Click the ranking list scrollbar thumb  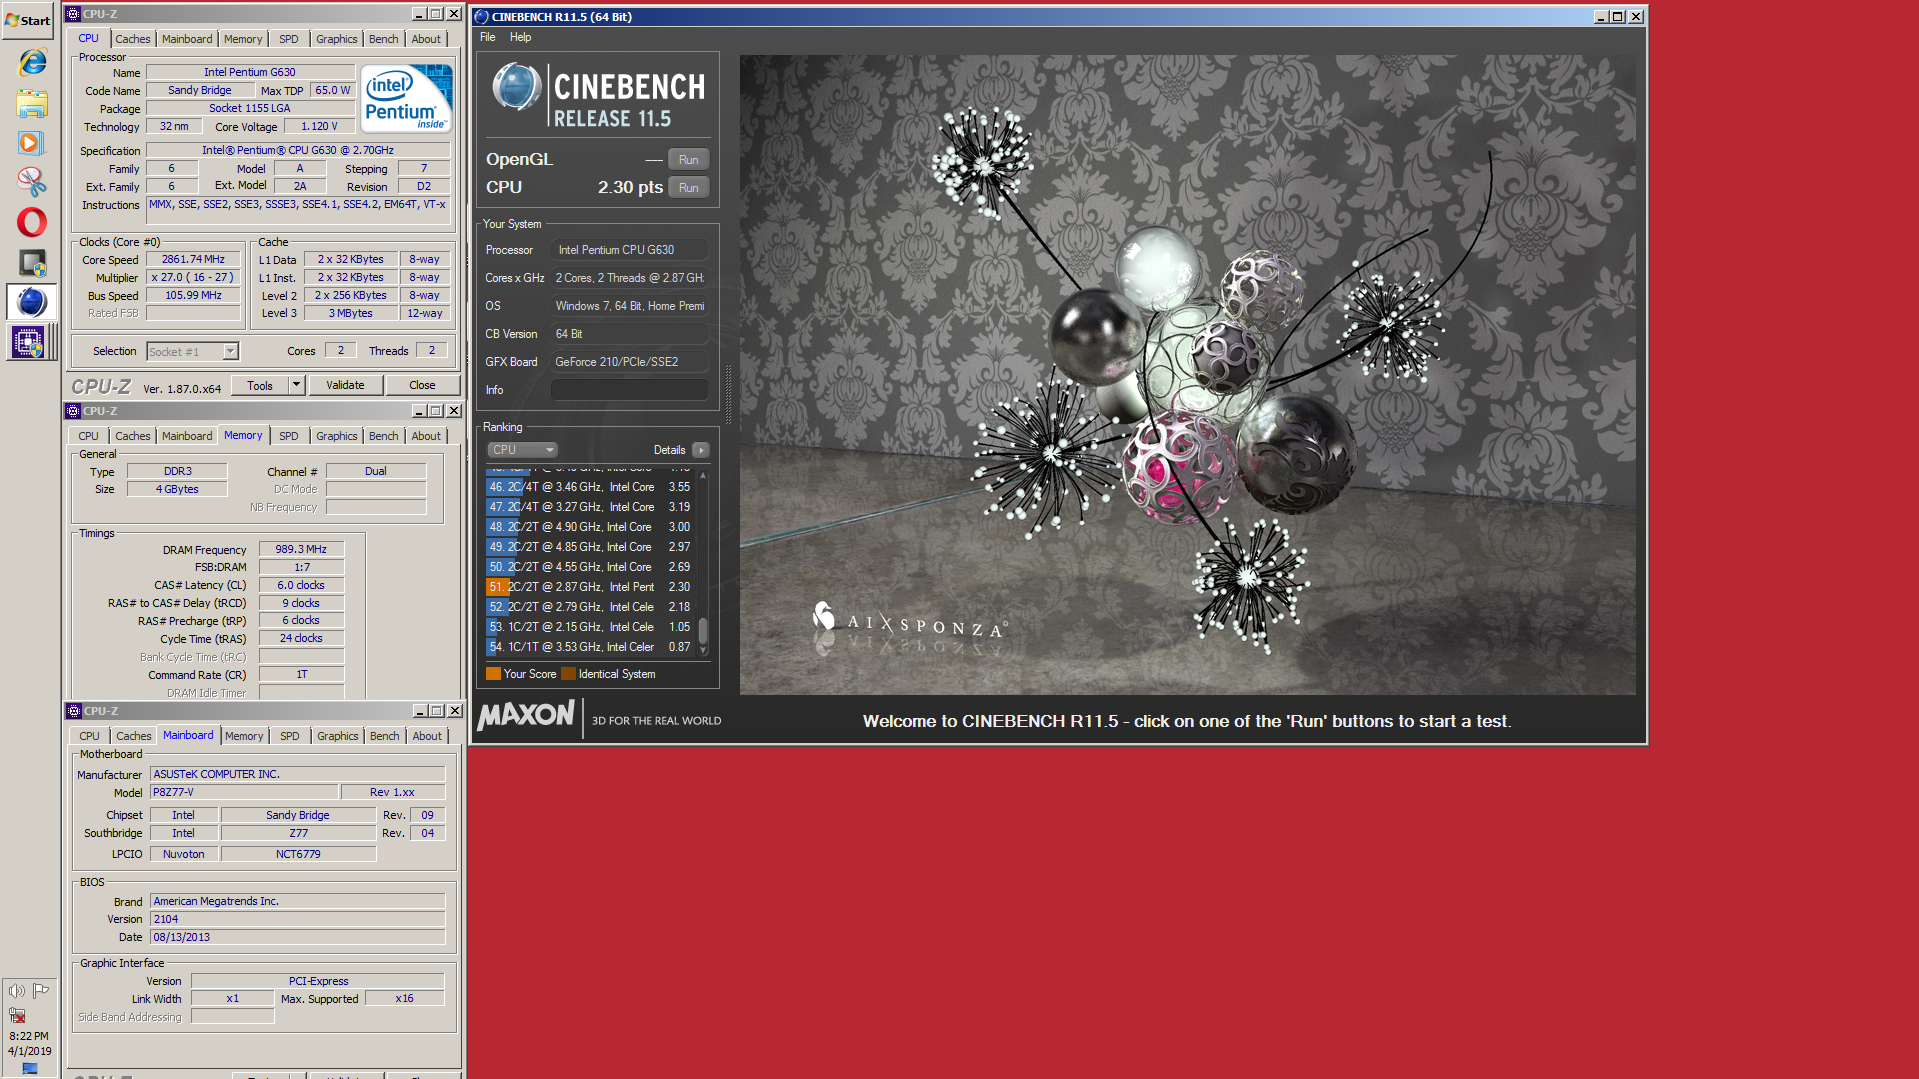pyautogui.click(x=703, y=630)
